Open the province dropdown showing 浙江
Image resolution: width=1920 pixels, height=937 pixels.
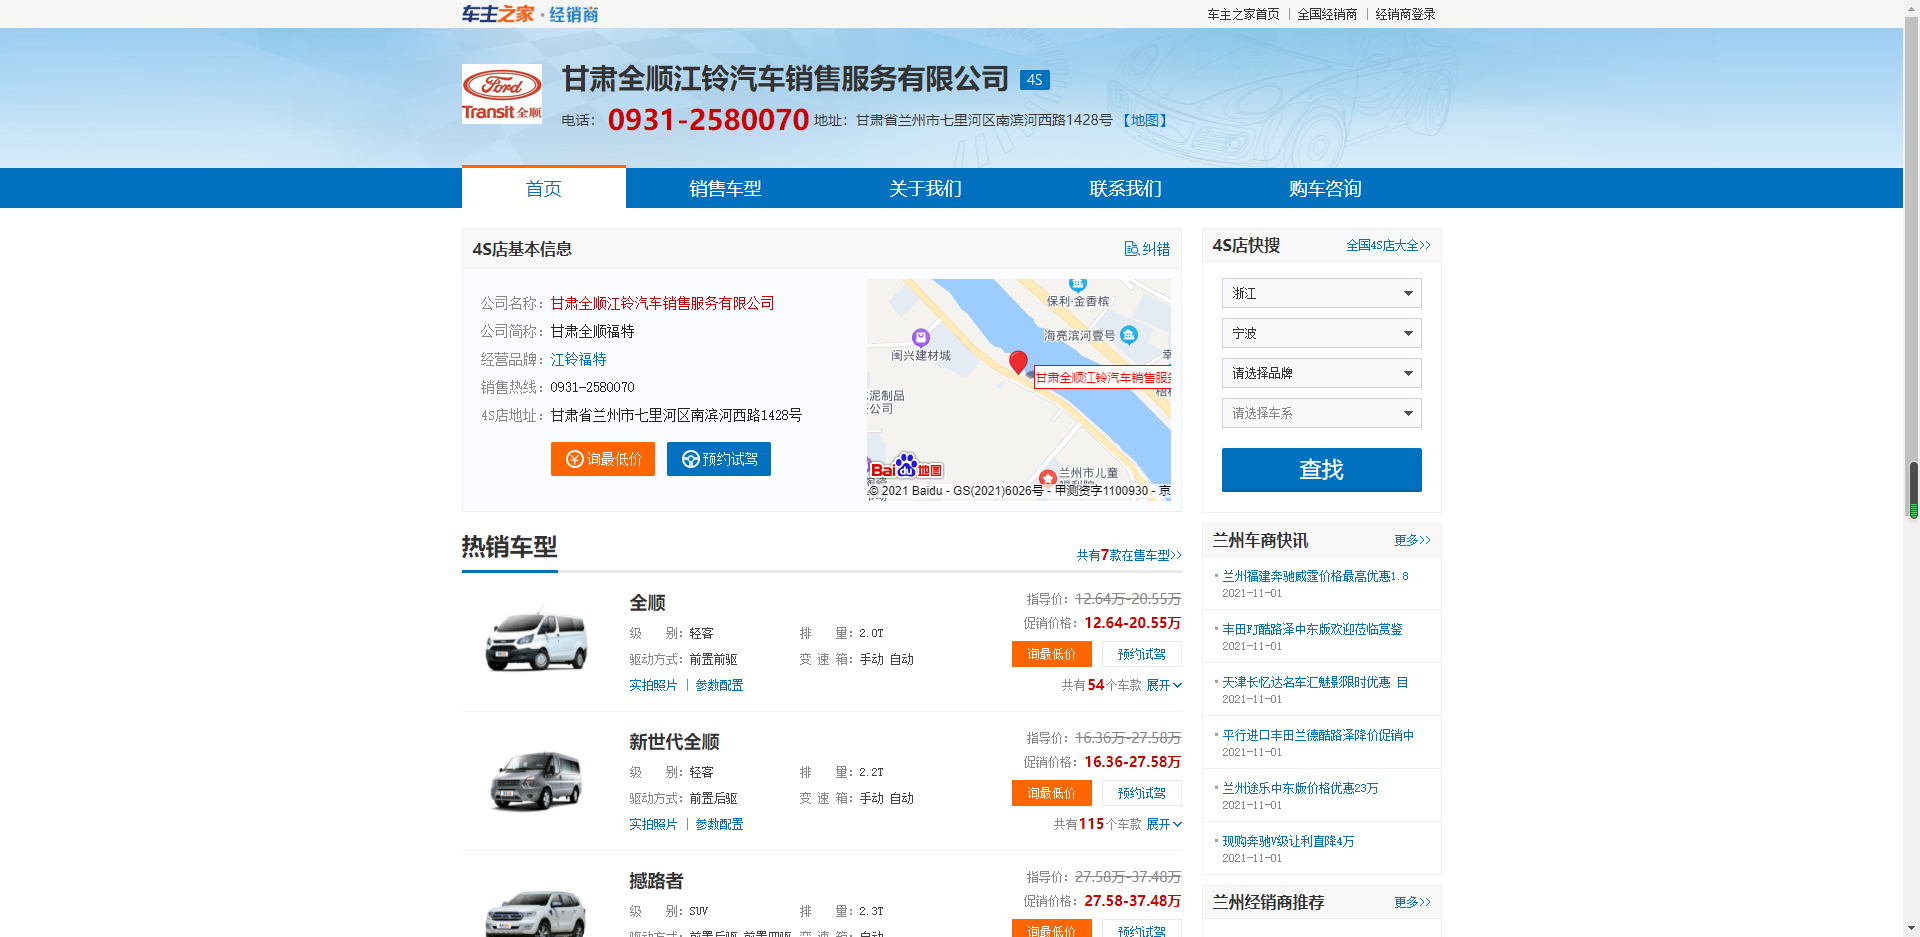pos(1321,293)
